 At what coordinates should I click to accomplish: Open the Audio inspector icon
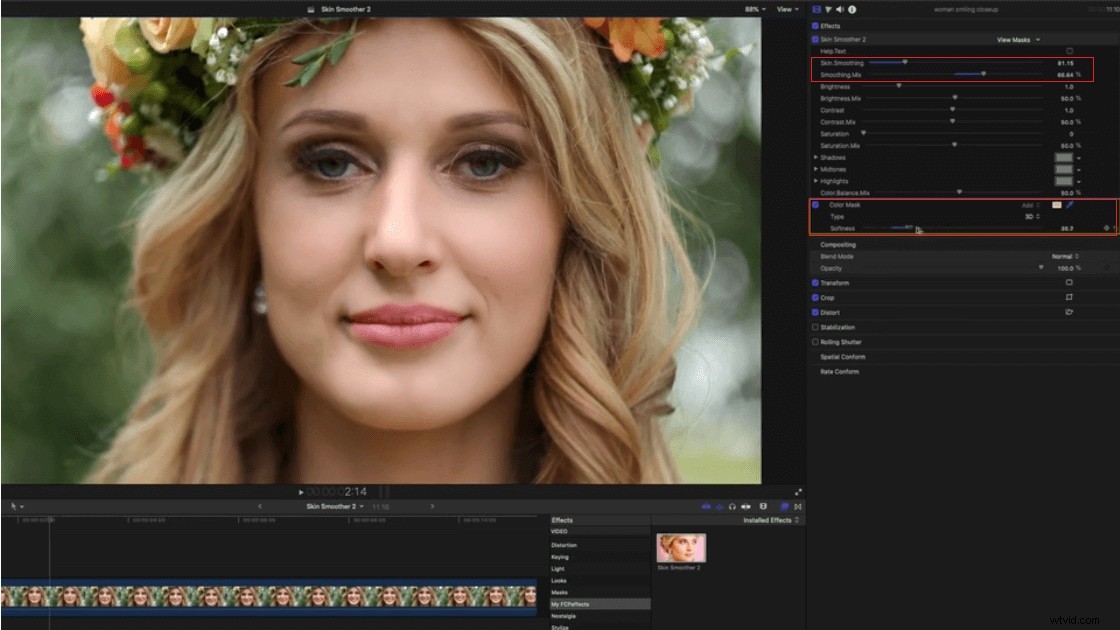[840, 9]
